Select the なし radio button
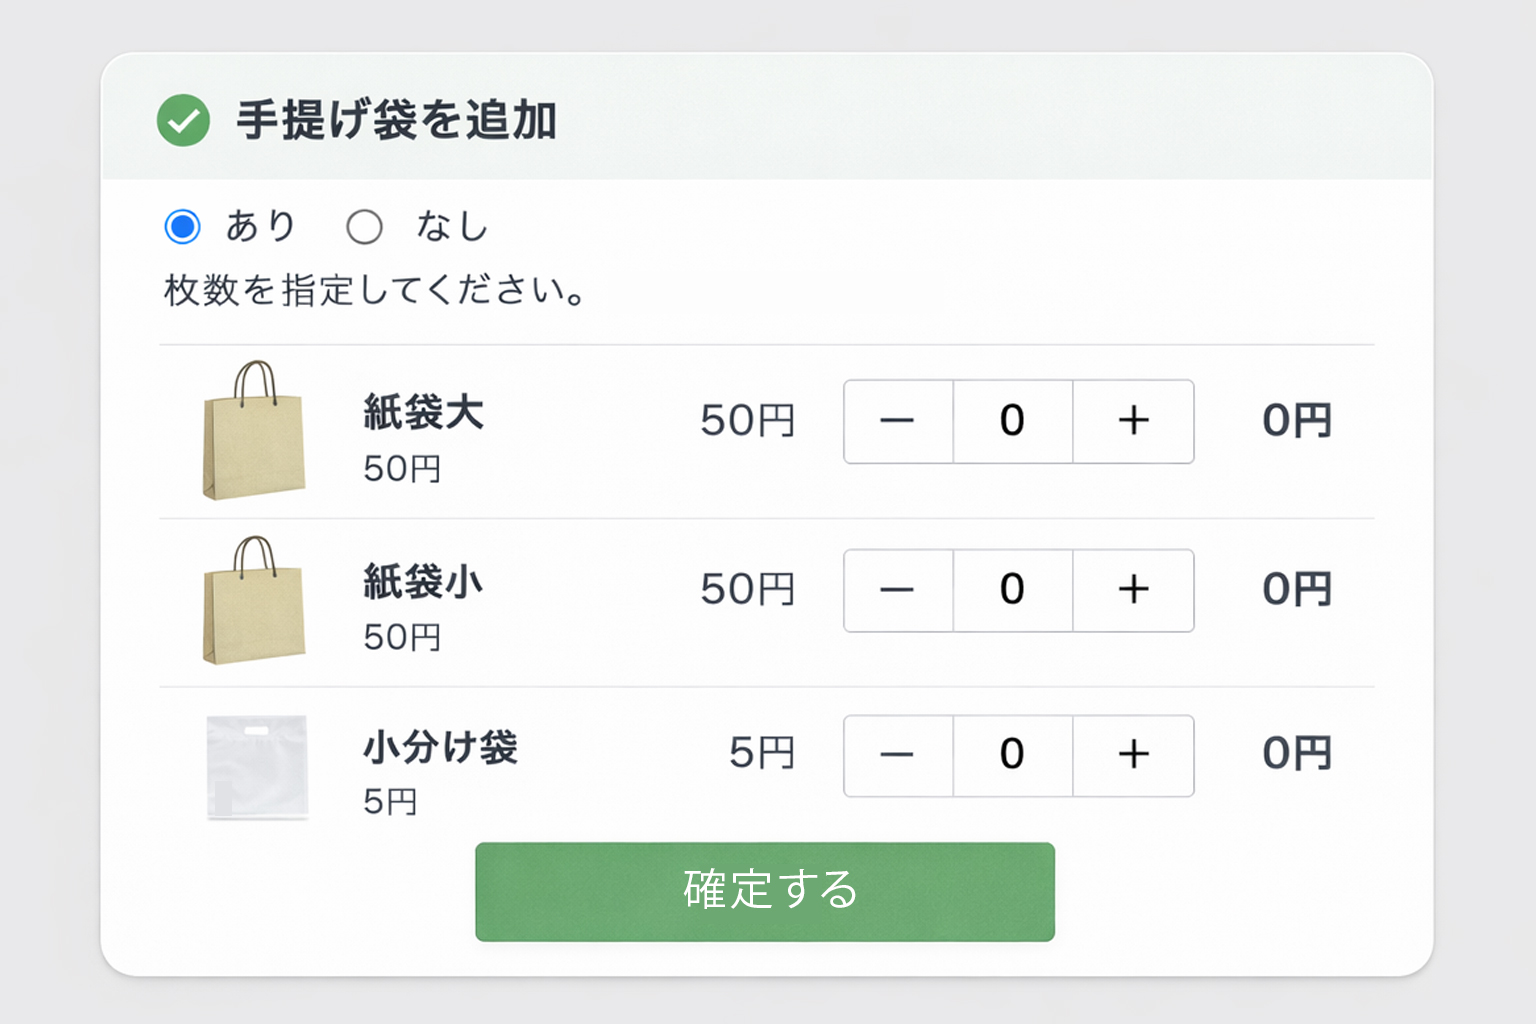1536x1024 pixels. [364, 227]
